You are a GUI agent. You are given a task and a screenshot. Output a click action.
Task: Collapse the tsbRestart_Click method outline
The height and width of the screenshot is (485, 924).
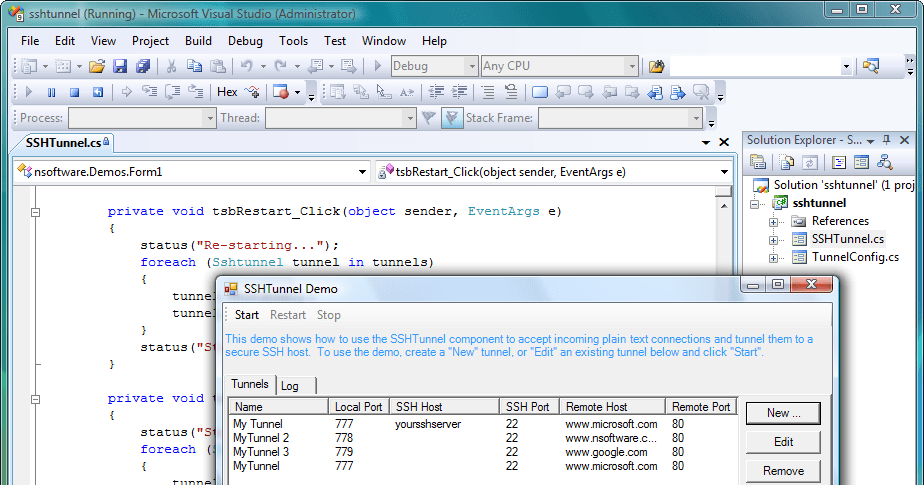(35, 212)
